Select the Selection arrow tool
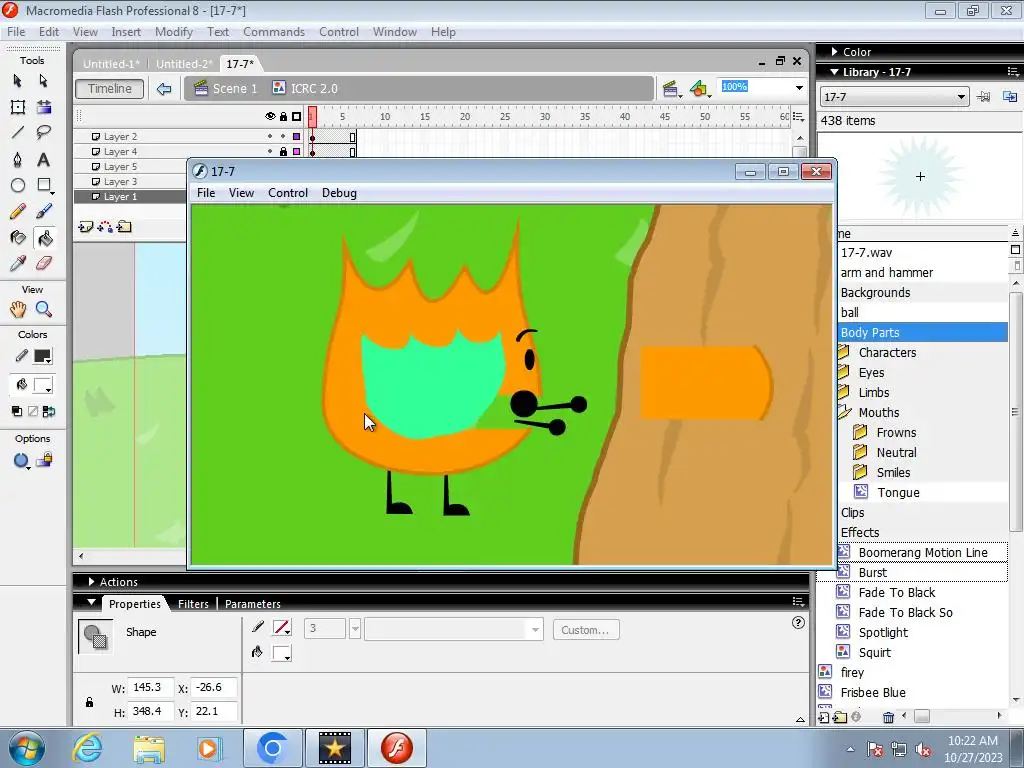Viewport: 1024px width, 768px height. pyautogui.click(x=18, y=80)
